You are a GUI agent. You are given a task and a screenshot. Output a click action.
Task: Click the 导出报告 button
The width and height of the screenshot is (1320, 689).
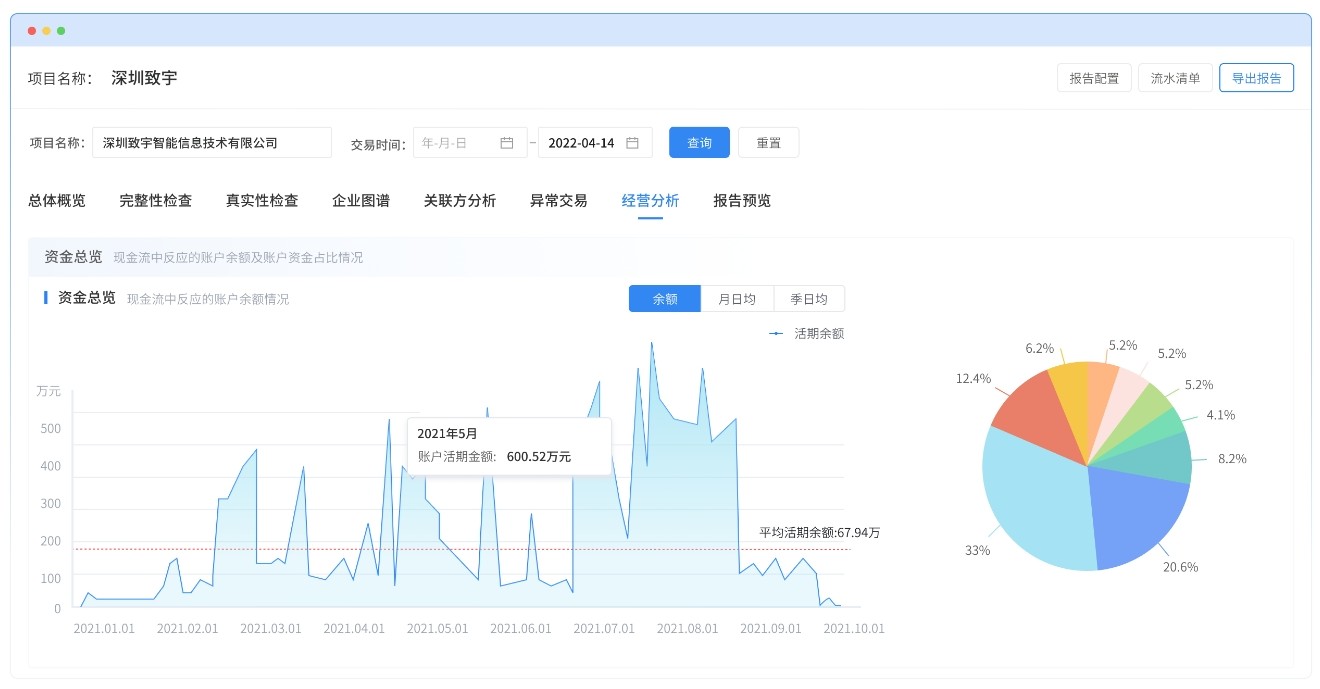1257,78
